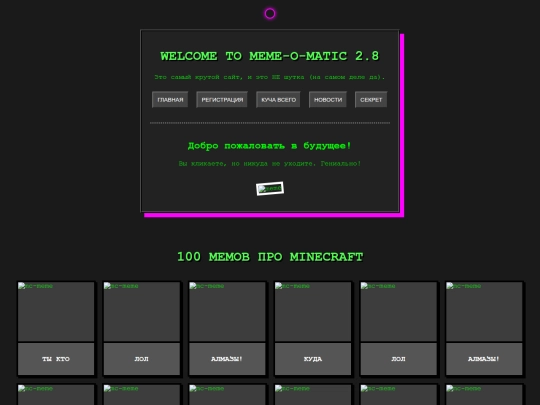This screenshot has width=540, height=405.
Task: Open the НОВОСТИ section button
Action: (x=328, y=100)
